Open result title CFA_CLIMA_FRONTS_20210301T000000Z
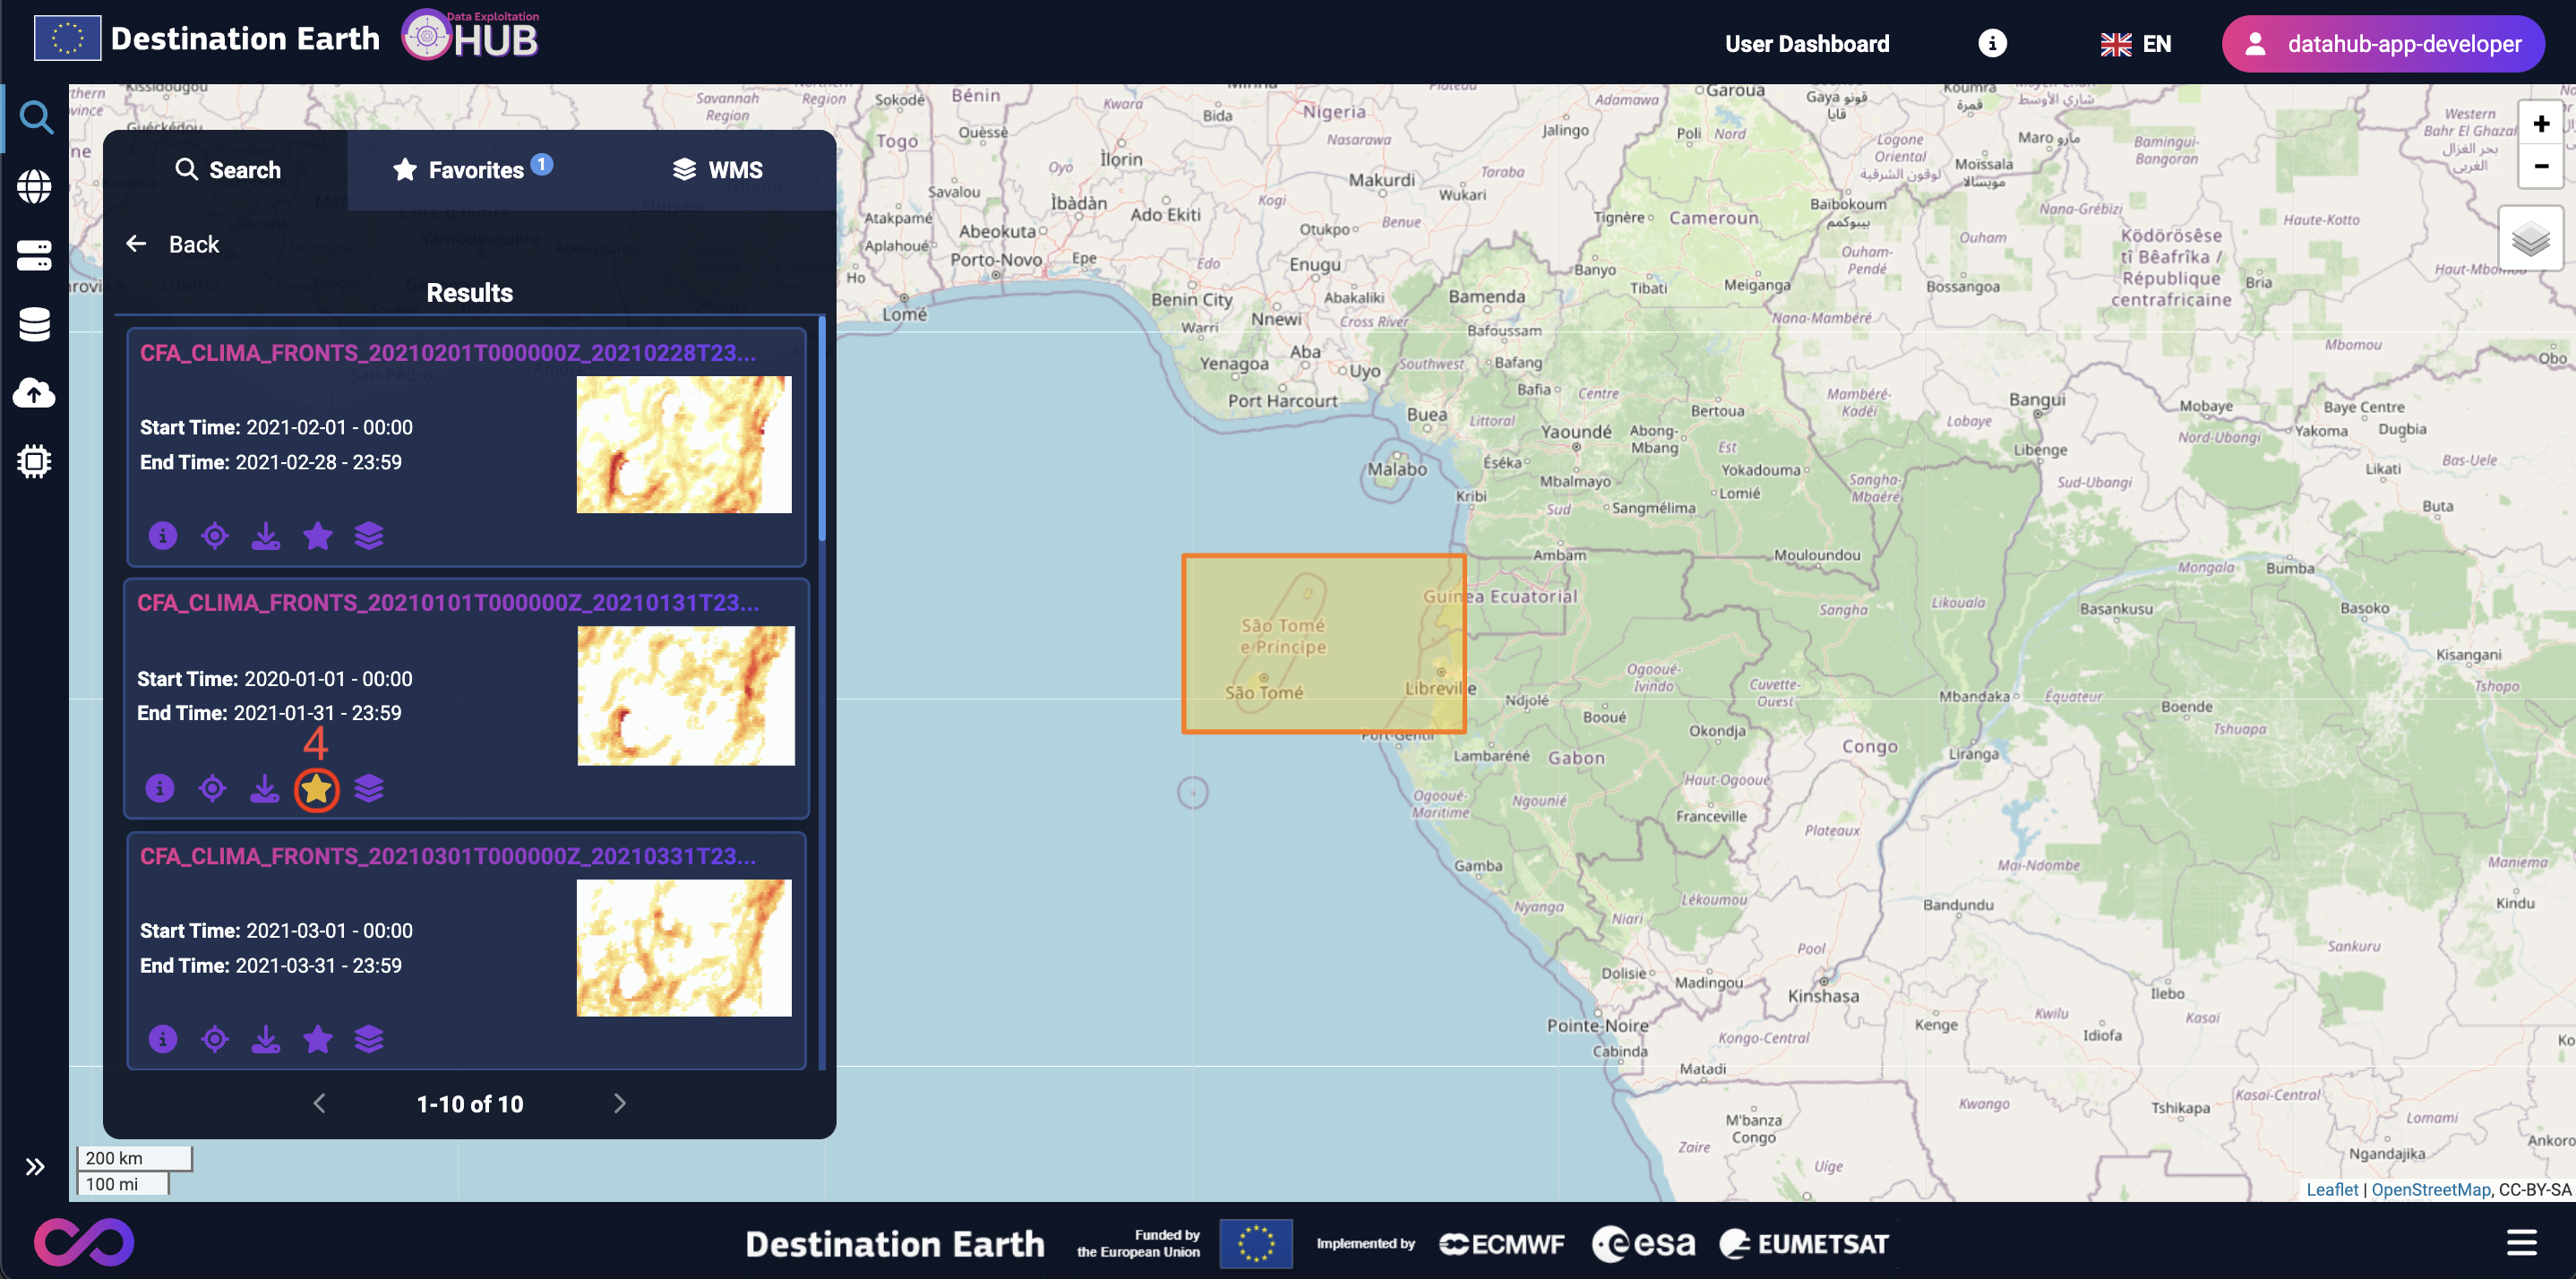Image resolution: width=2576 pixels, height=1279 pixels. (x=447, y=856)
